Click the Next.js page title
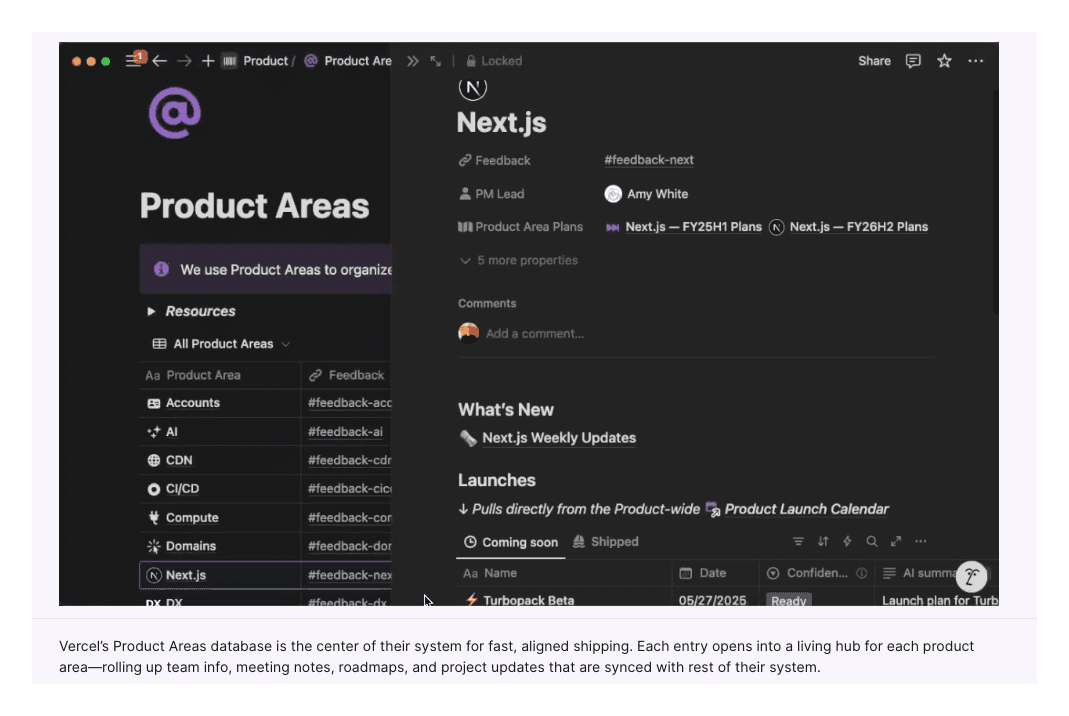This screenshot has height=716, width=1069. (x=501, y=123)
